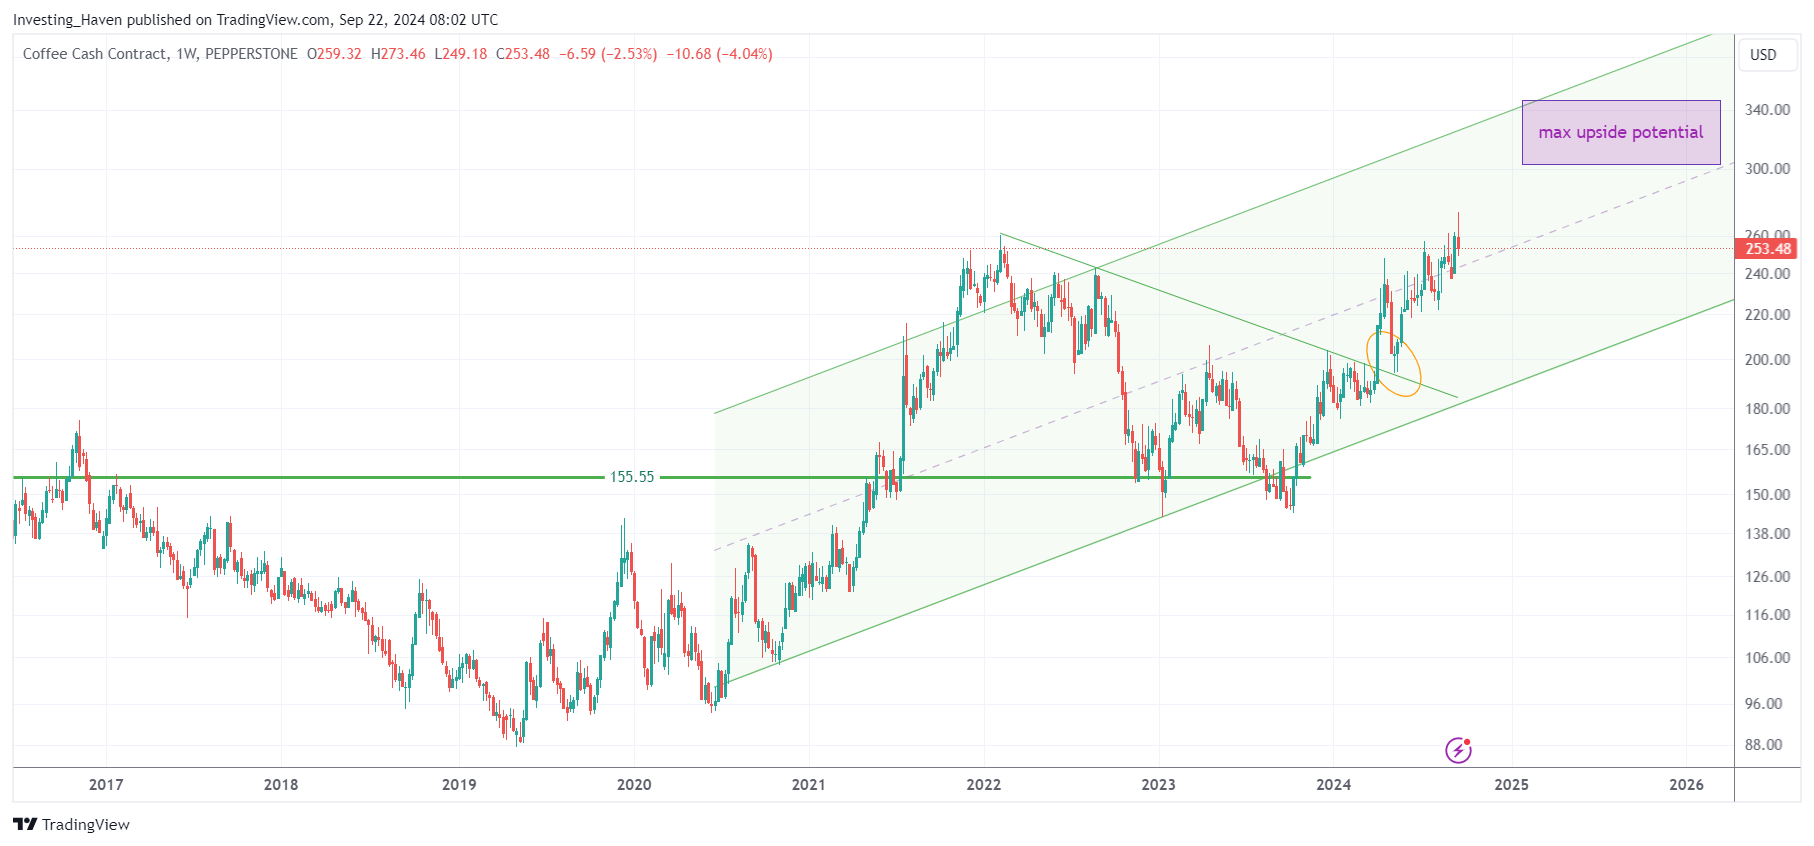Click the 150.00 price axis label
This screenshot has width=1814, height=846.
[1767, 495]
